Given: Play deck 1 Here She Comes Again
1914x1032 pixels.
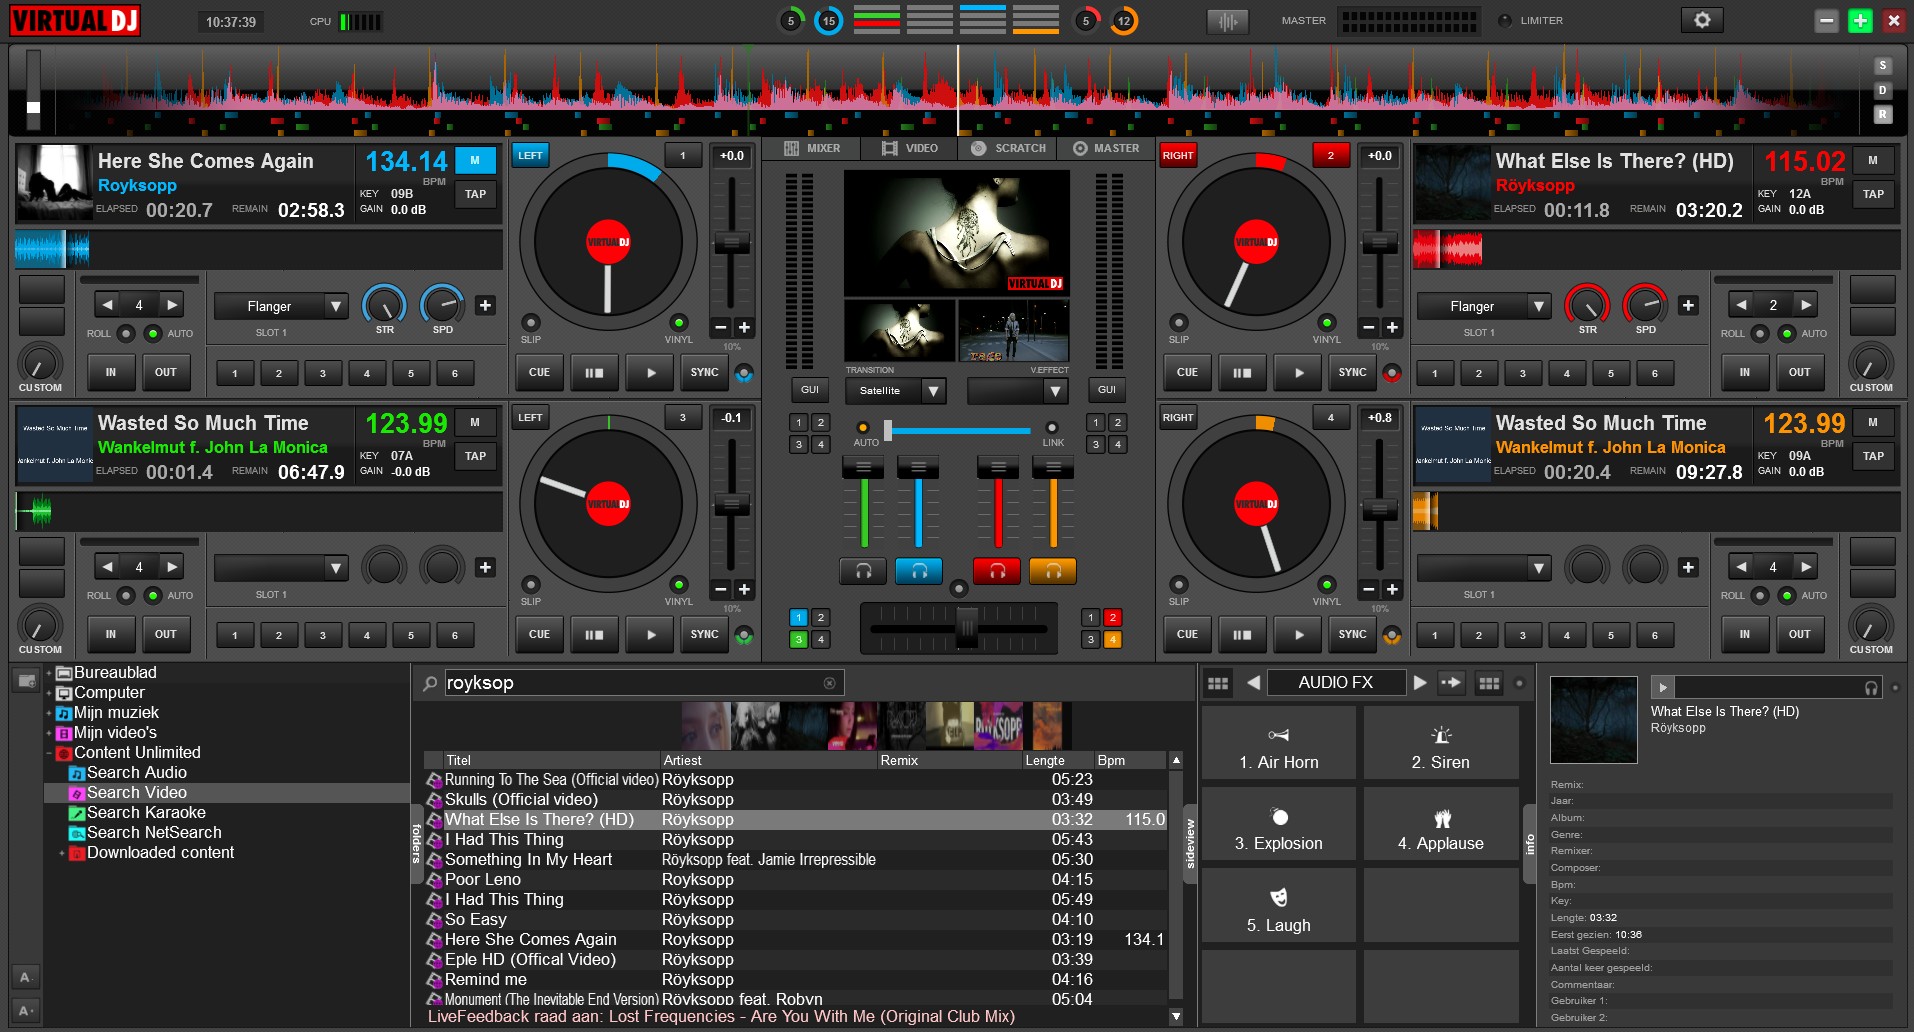Looking at the screenshot, I should tap(650, 372).
